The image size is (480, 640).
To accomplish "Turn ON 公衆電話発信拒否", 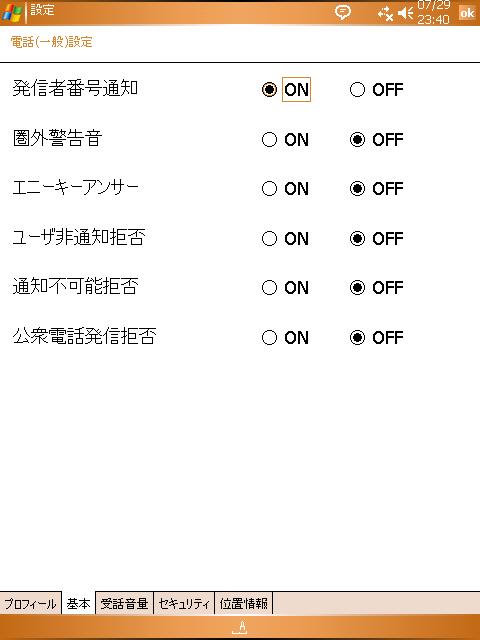I will point(285,338).
